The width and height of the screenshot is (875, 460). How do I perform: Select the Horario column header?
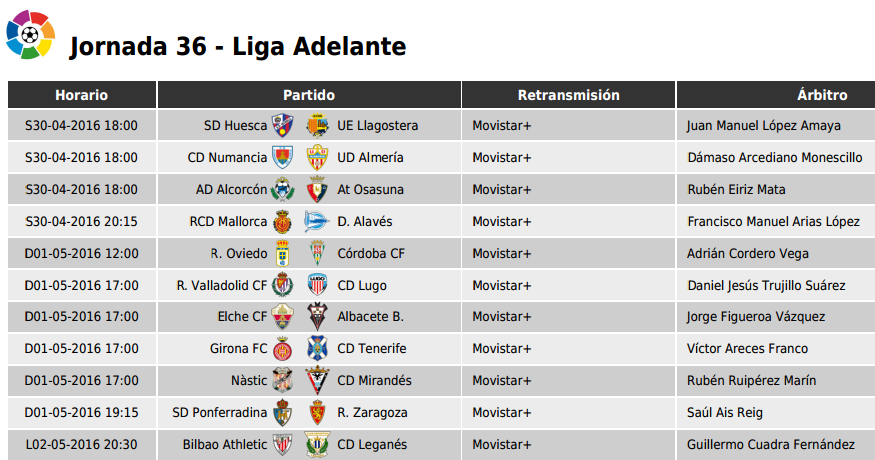tap(81, 95)
